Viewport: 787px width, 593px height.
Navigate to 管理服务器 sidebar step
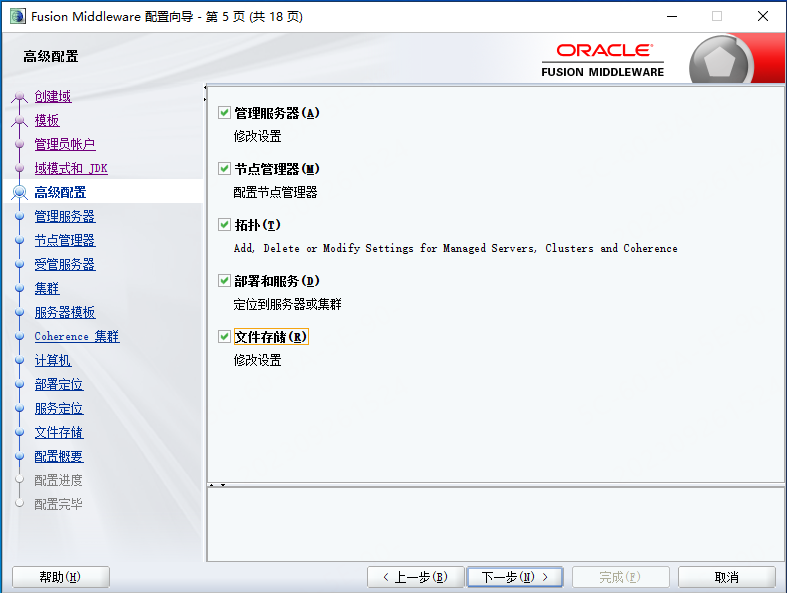(65, 216)
